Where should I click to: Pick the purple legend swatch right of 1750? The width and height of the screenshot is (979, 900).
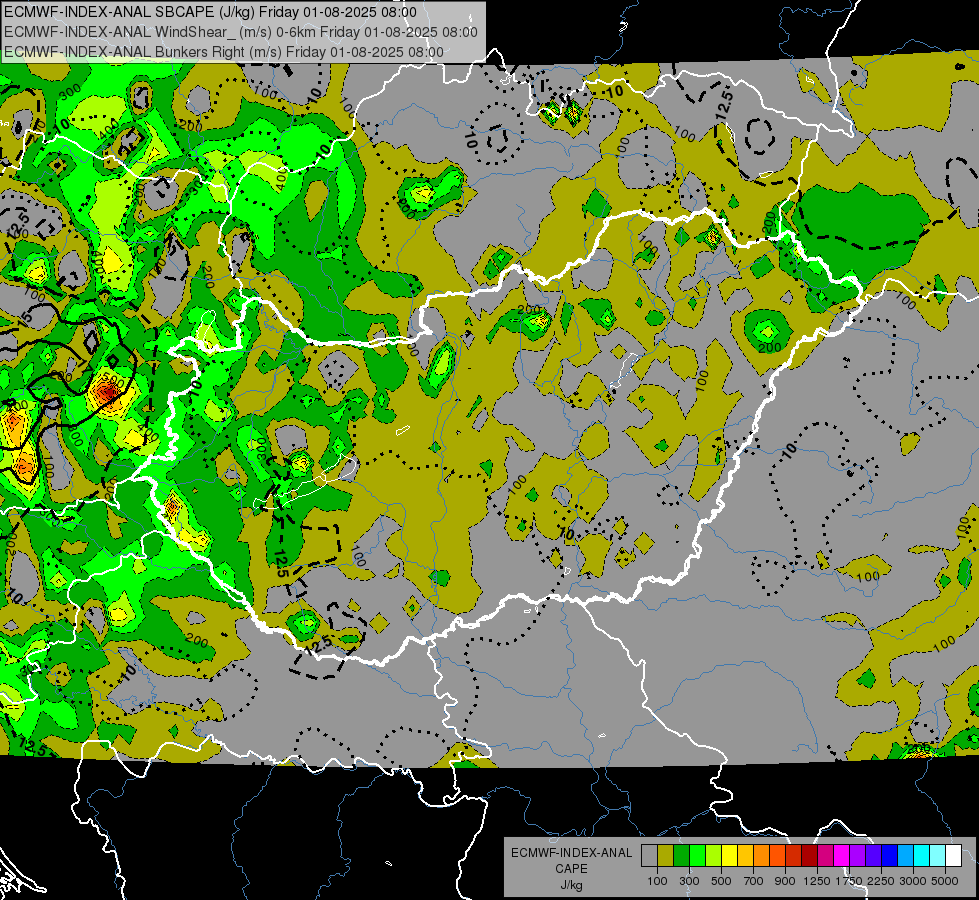tap(857, 856)
